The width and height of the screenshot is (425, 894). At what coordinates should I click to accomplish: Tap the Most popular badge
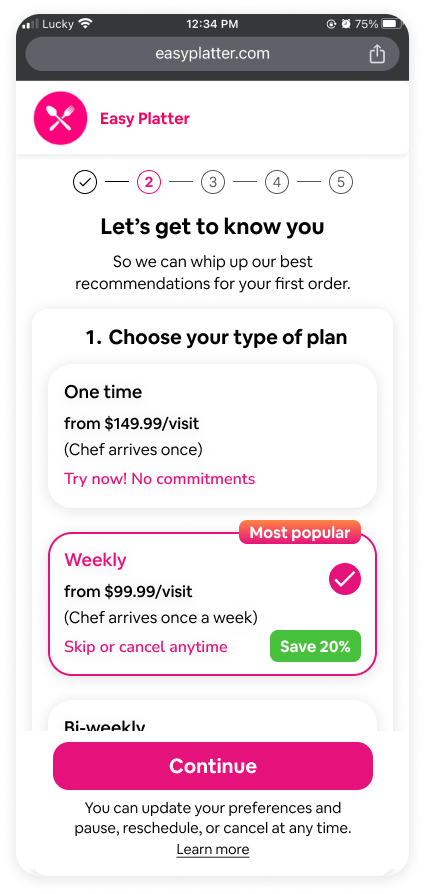(x=300, y=533)
